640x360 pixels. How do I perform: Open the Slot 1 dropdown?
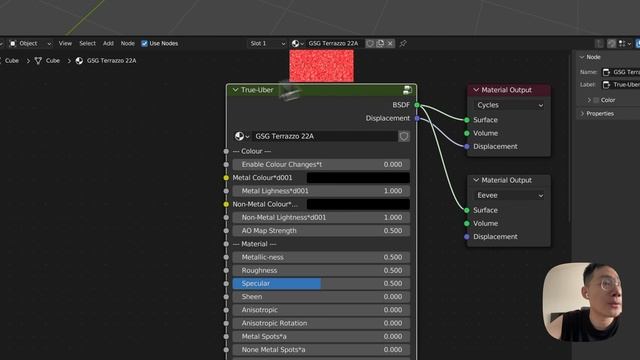[x=267, y=43]
